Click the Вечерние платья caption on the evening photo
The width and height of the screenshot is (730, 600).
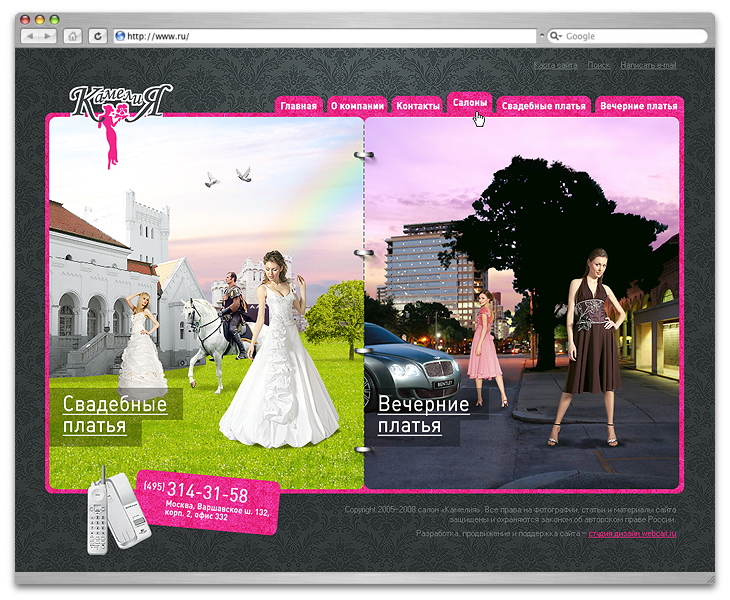423,415
